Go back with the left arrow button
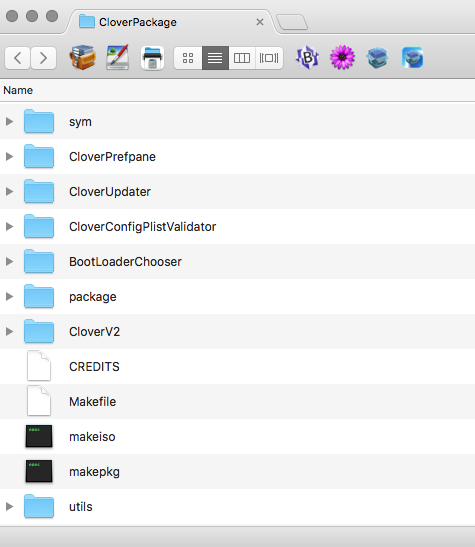Screen dimensions: 475x547 click(17, 58)
